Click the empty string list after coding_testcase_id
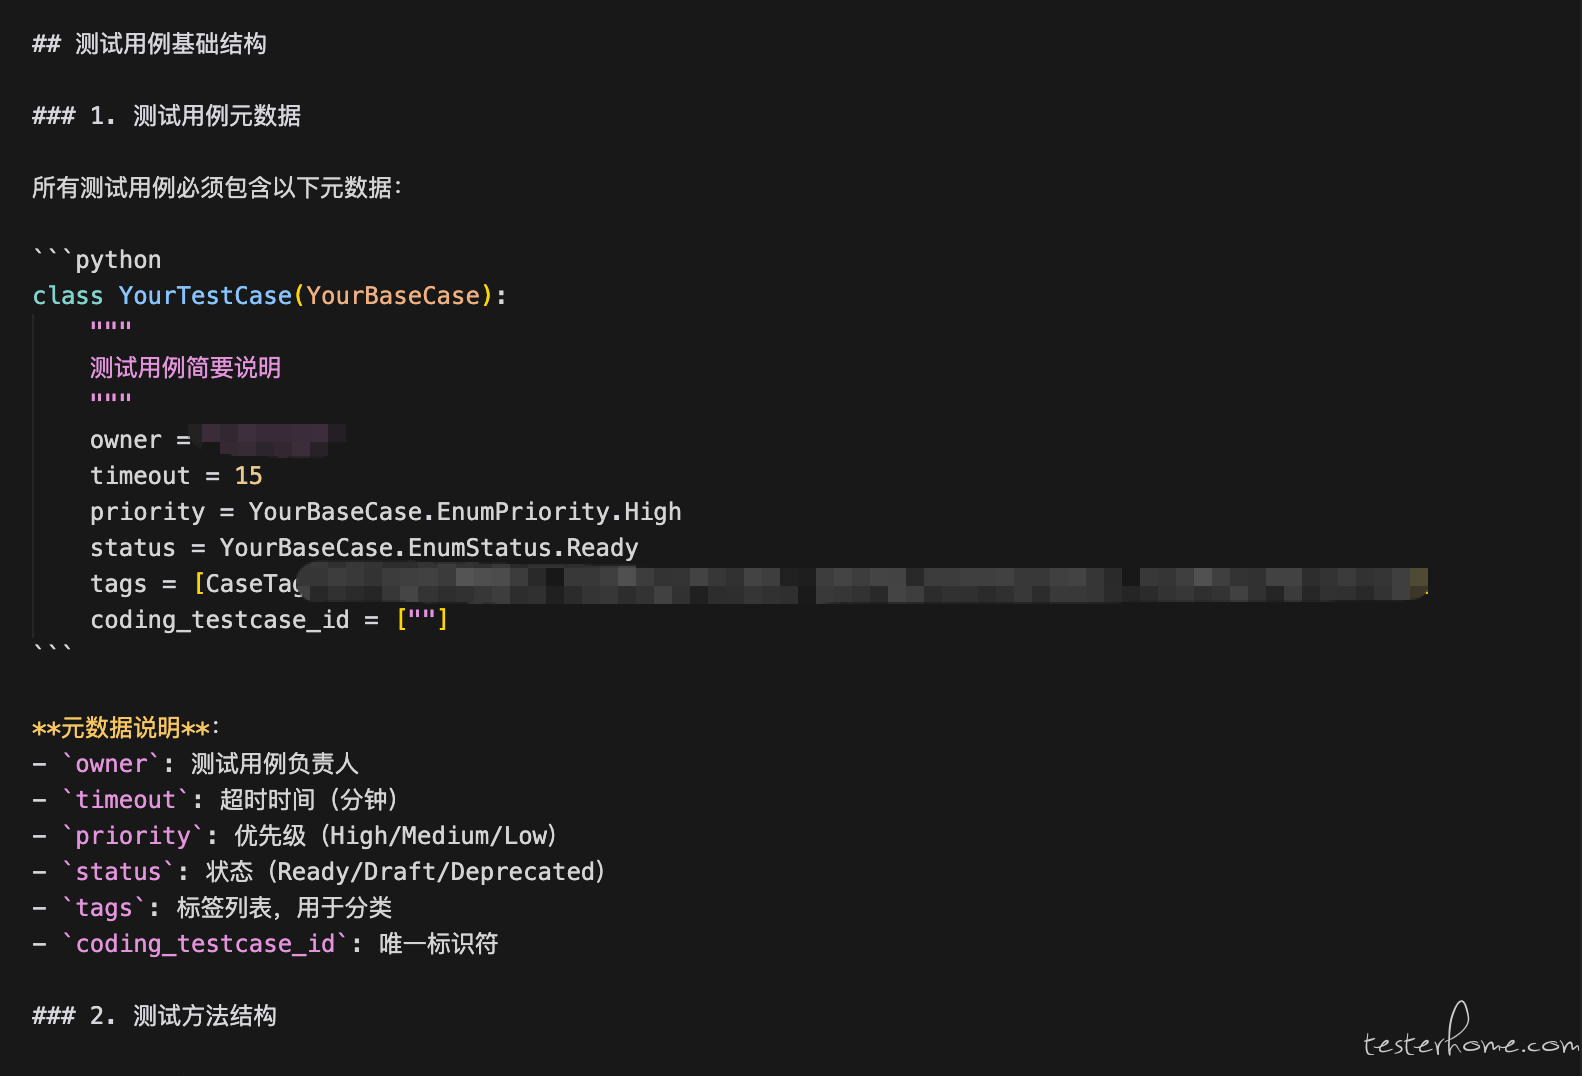The width and height of the screenshot is (1582, 1076). coord(422,620)
